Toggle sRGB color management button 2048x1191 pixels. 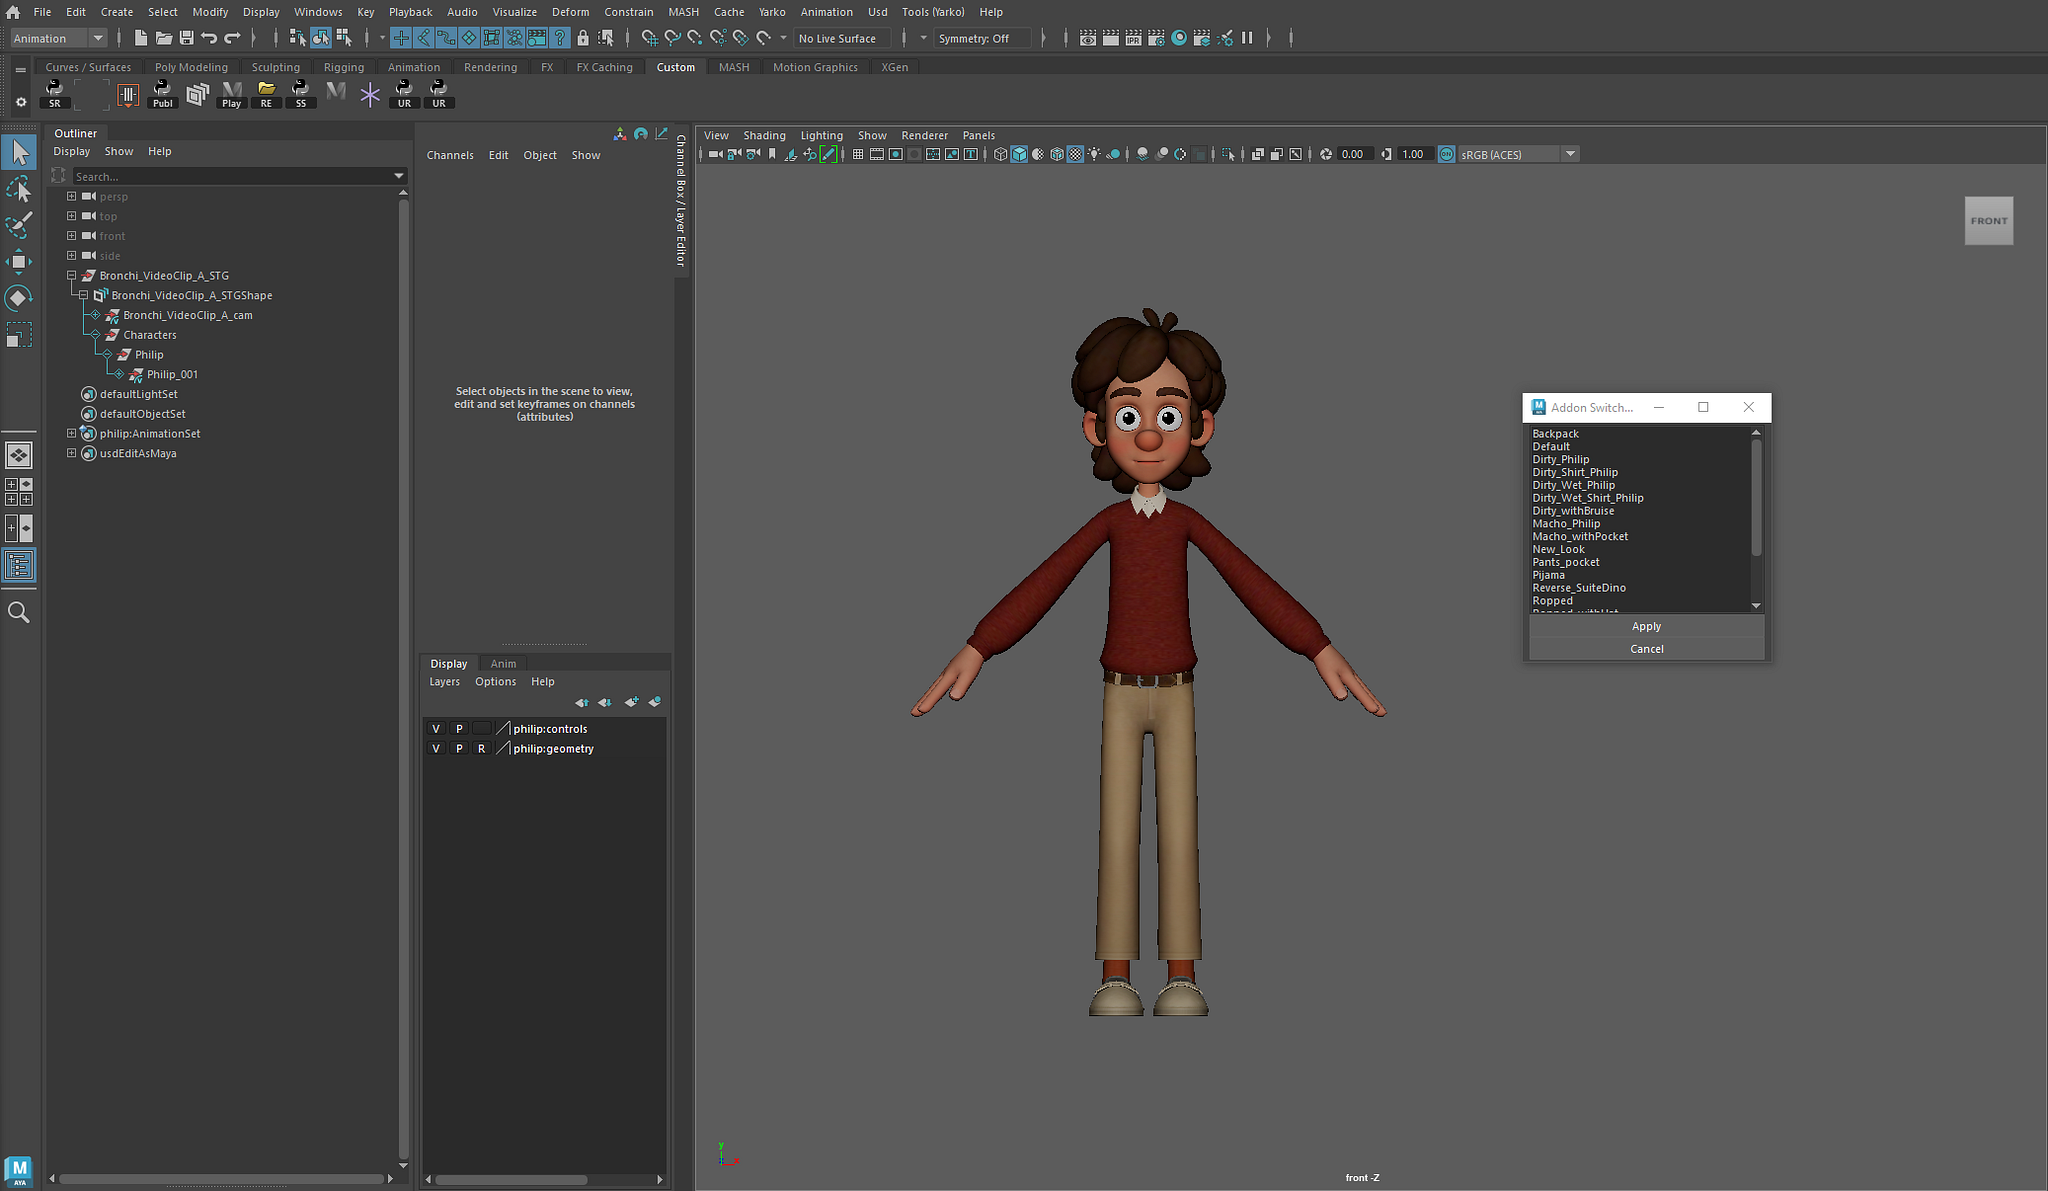tap(1446, 154)
